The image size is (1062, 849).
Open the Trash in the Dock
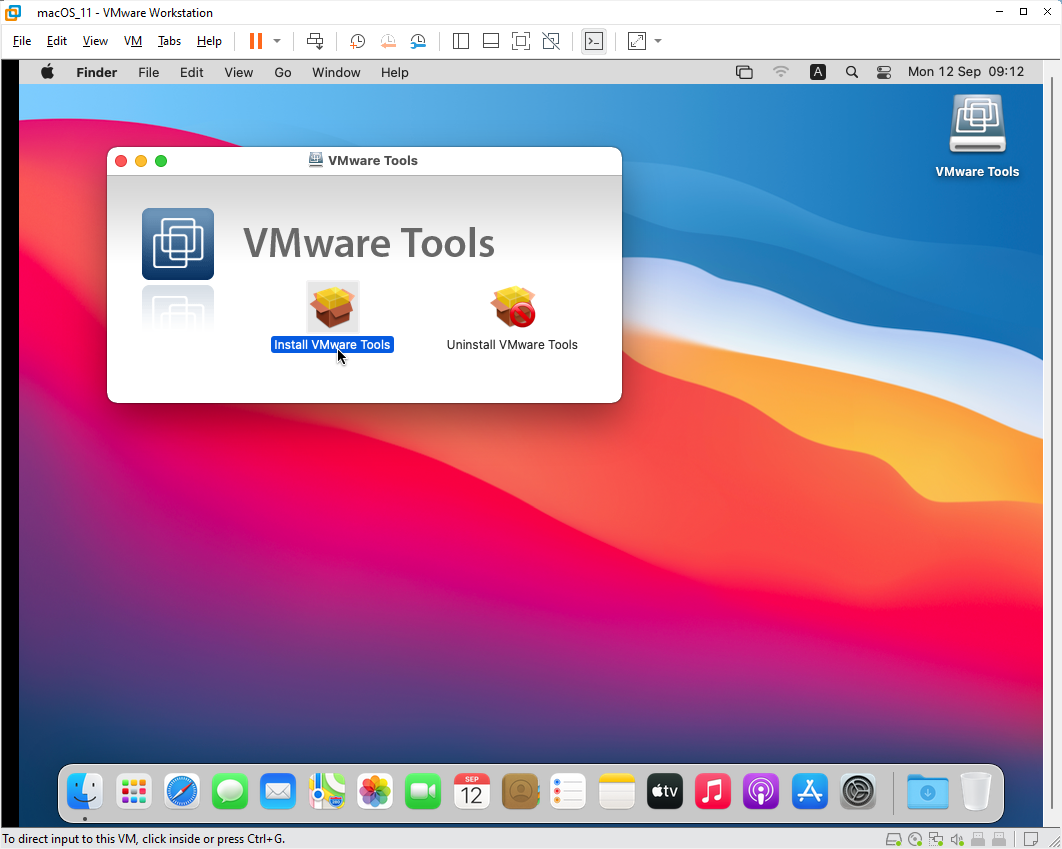[x=976, y=791]
